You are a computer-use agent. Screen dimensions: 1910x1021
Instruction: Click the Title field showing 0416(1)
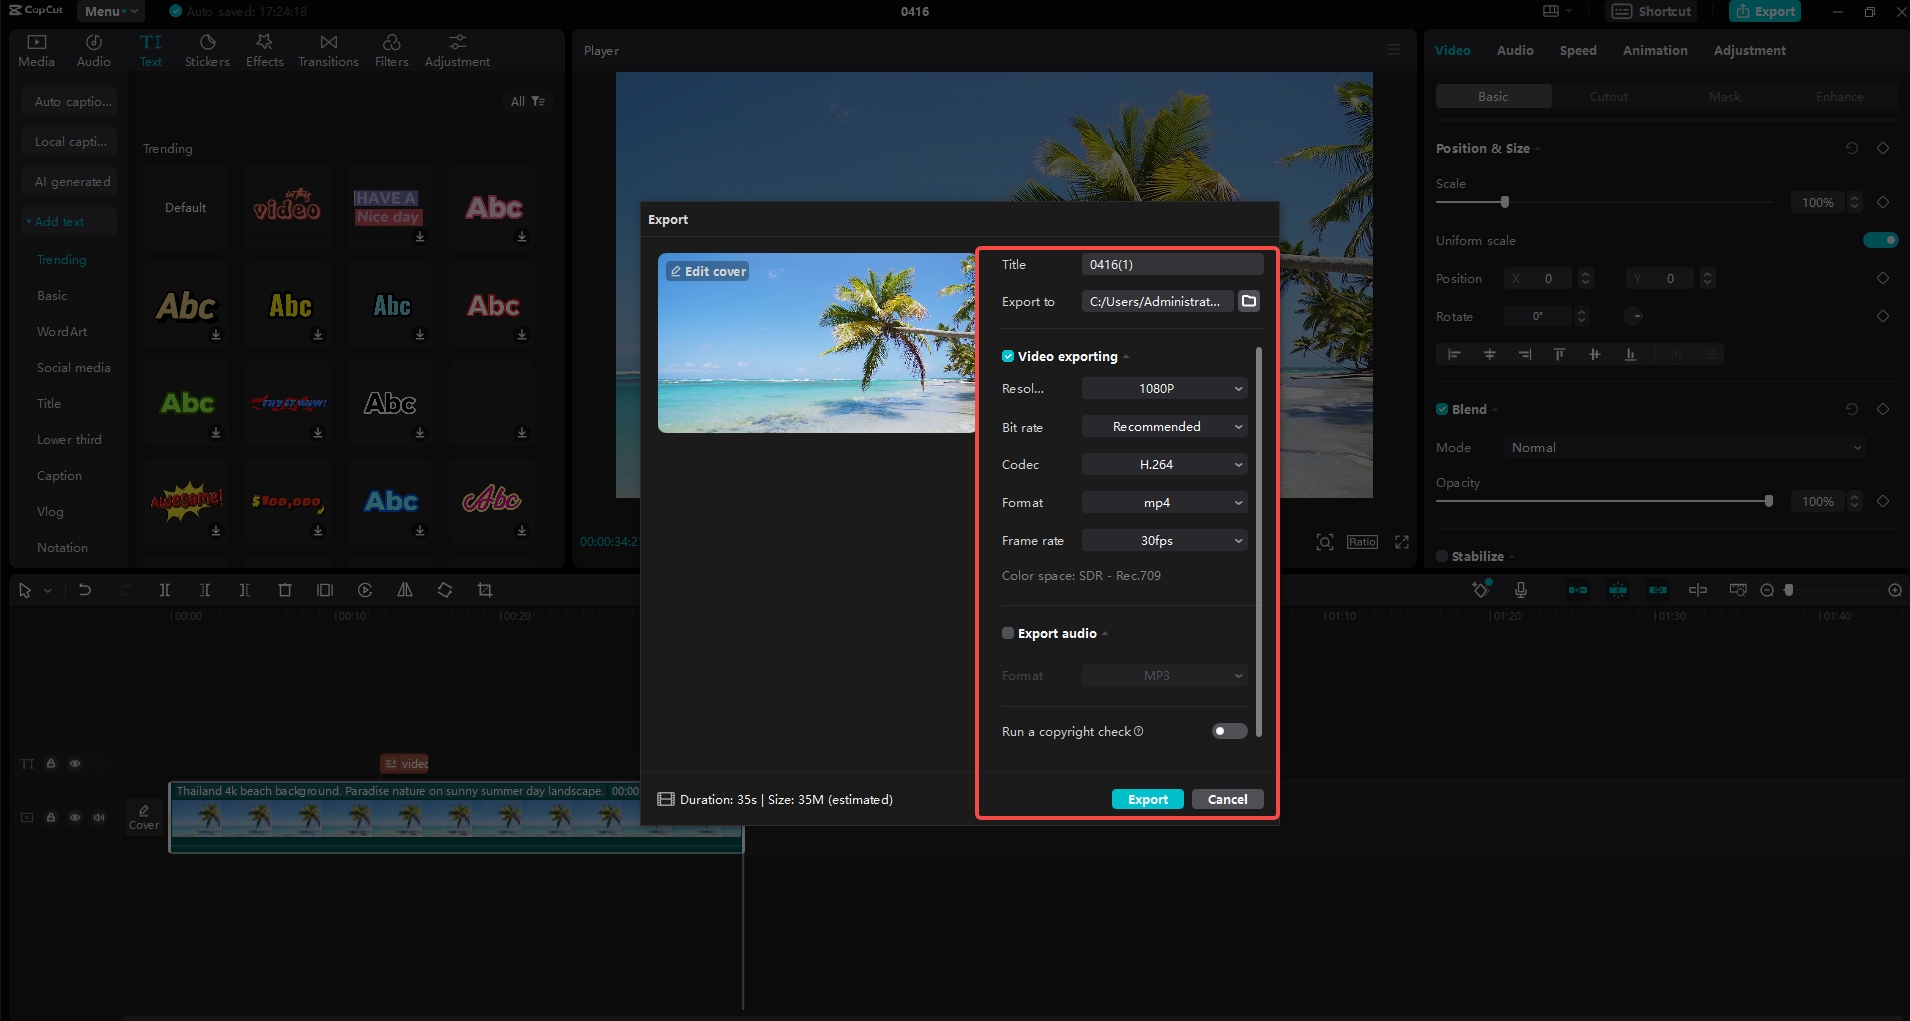point(1170,264)
